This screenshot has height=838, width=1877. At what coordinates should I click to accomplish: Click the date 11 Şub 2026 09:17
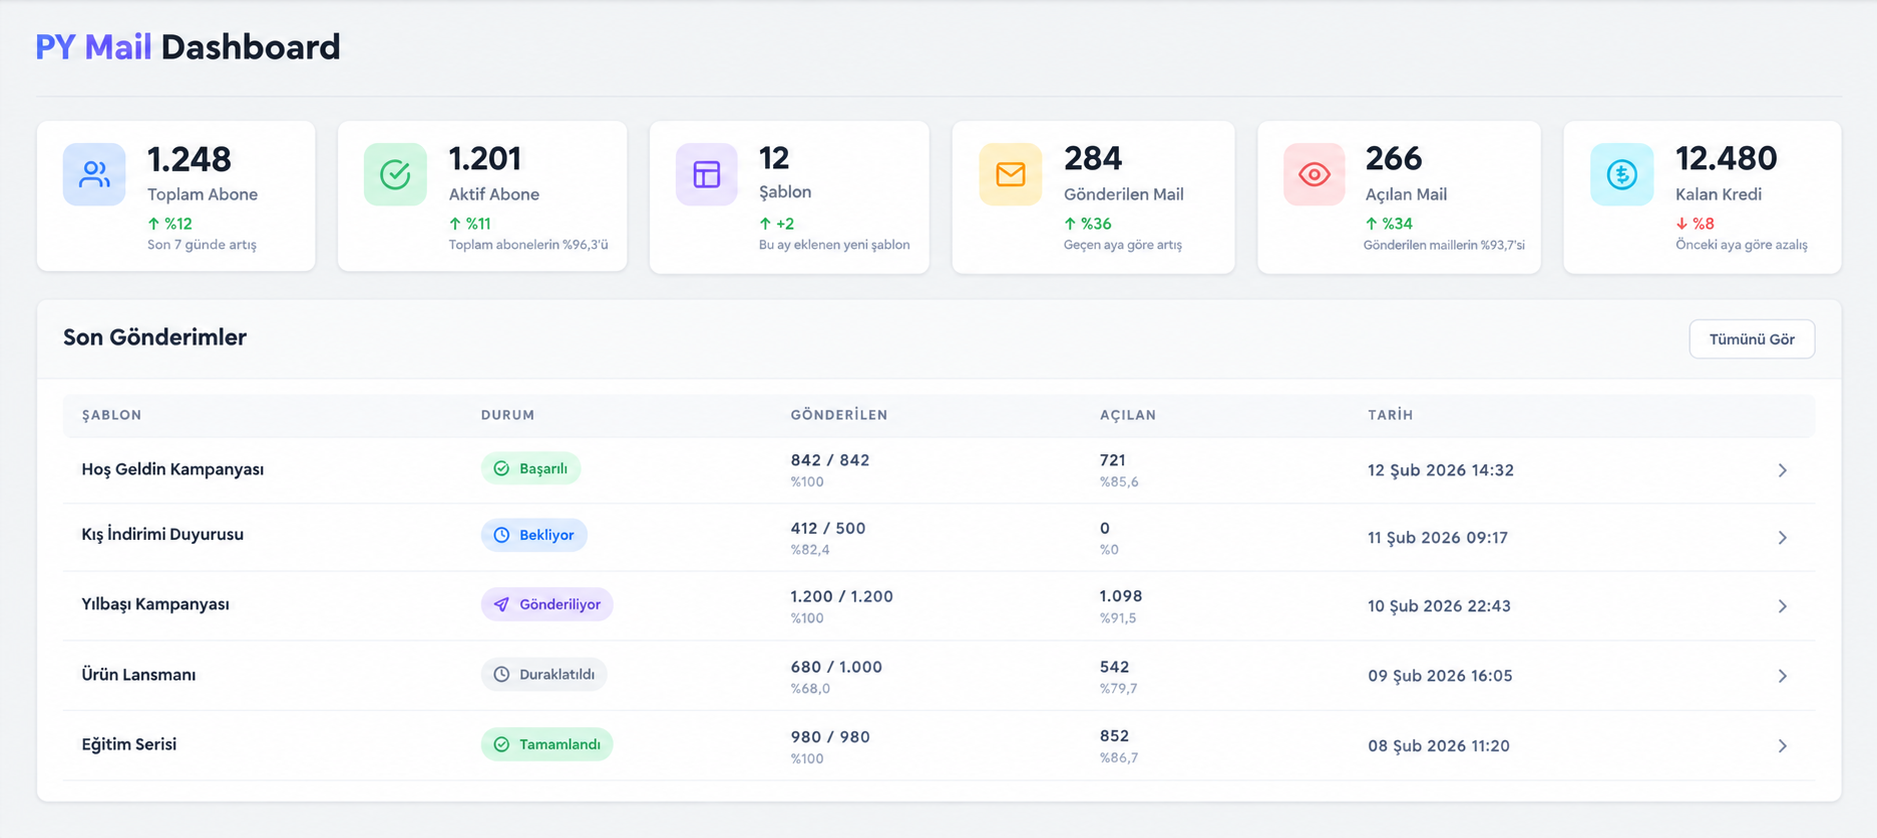(x=1438, y=538)
